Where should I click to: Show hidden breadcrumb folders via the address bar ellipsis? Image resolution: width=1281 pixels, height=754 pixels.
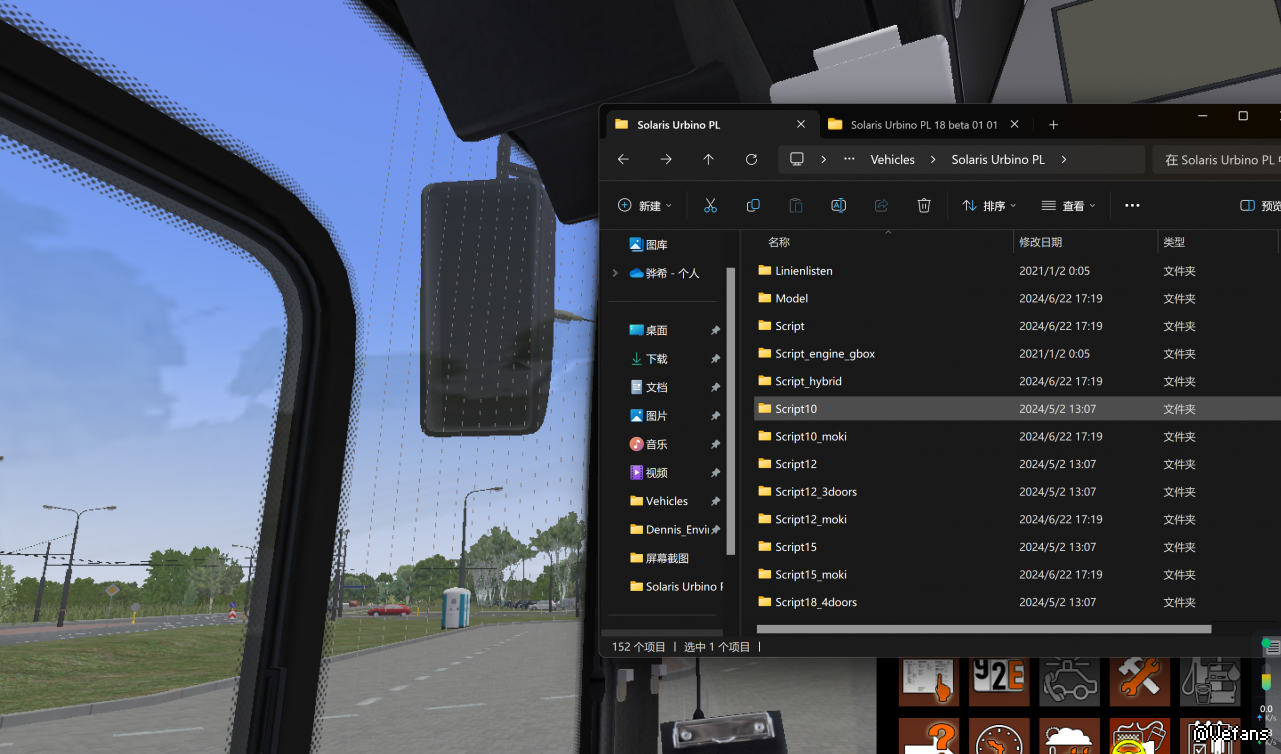[850, 159]
